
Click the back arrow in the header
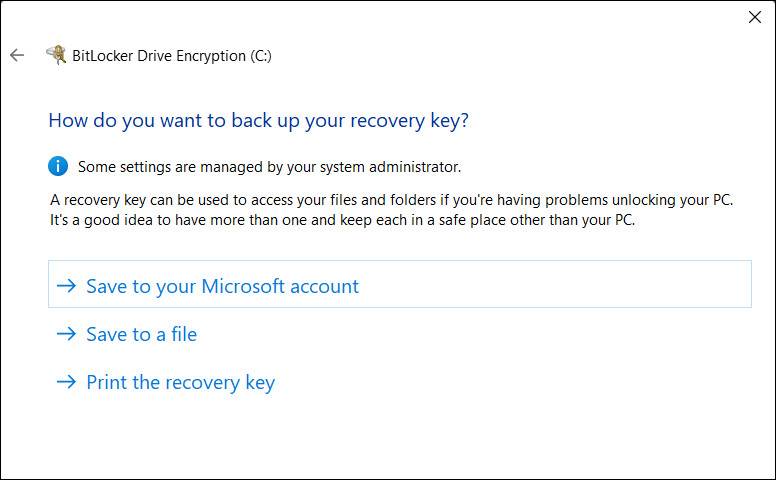point(16,56)
